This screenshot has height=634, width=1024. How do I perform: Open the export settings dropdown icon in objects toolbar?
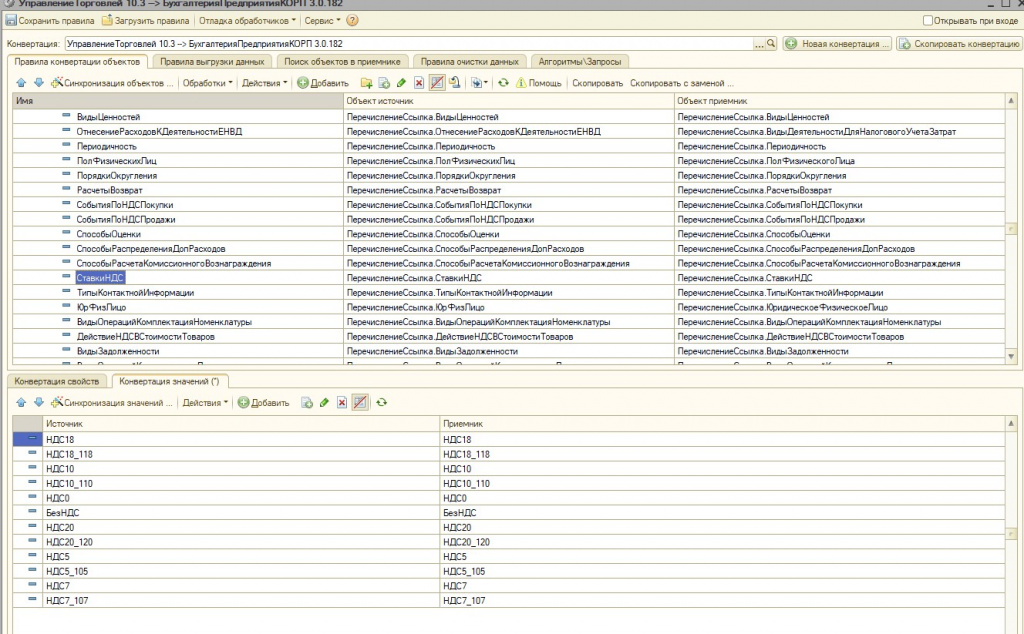tap(479, 83)
